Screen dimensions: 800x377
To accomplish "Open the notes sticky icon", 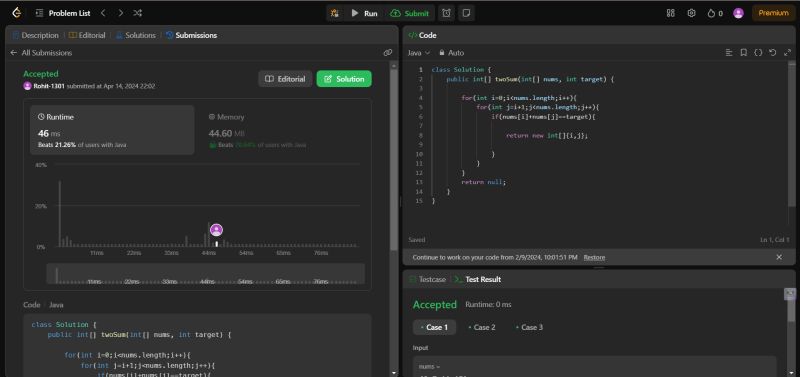I will click(x=465, y=13).
